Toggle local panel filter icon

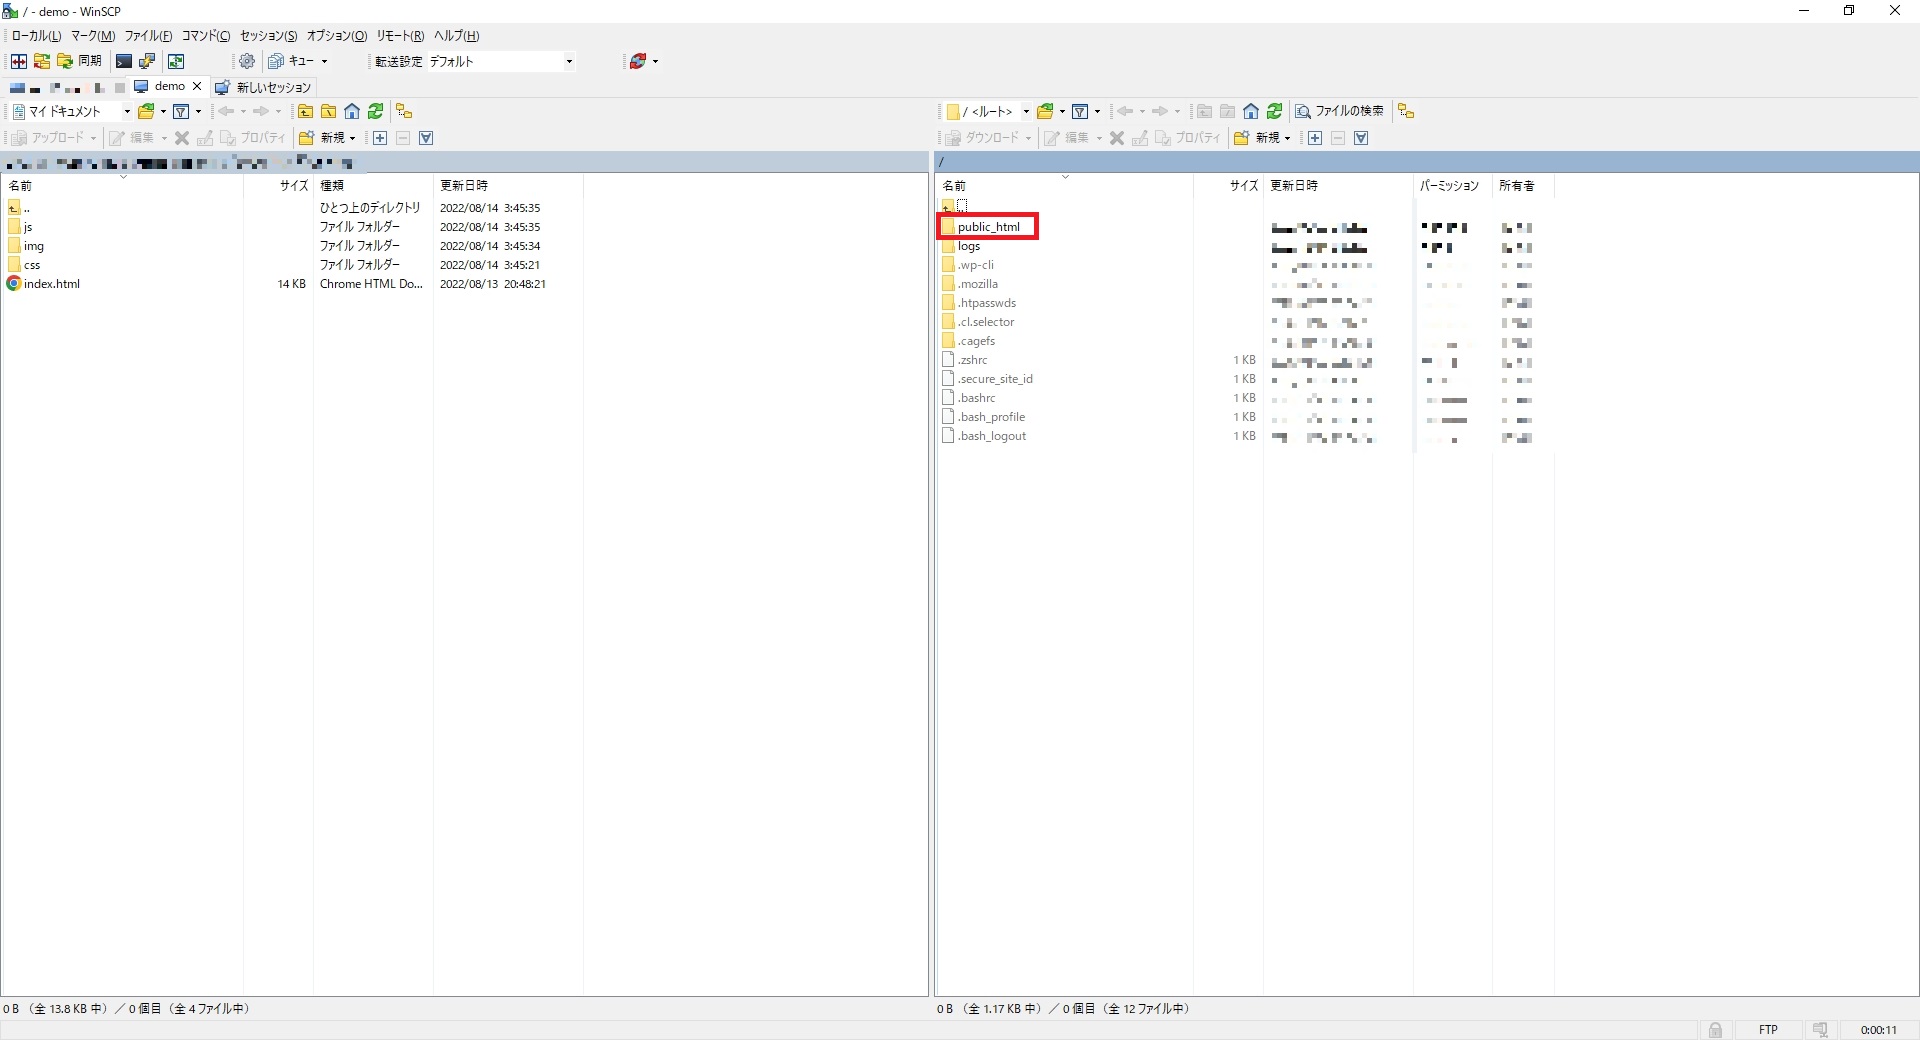(x=181, y=111)
